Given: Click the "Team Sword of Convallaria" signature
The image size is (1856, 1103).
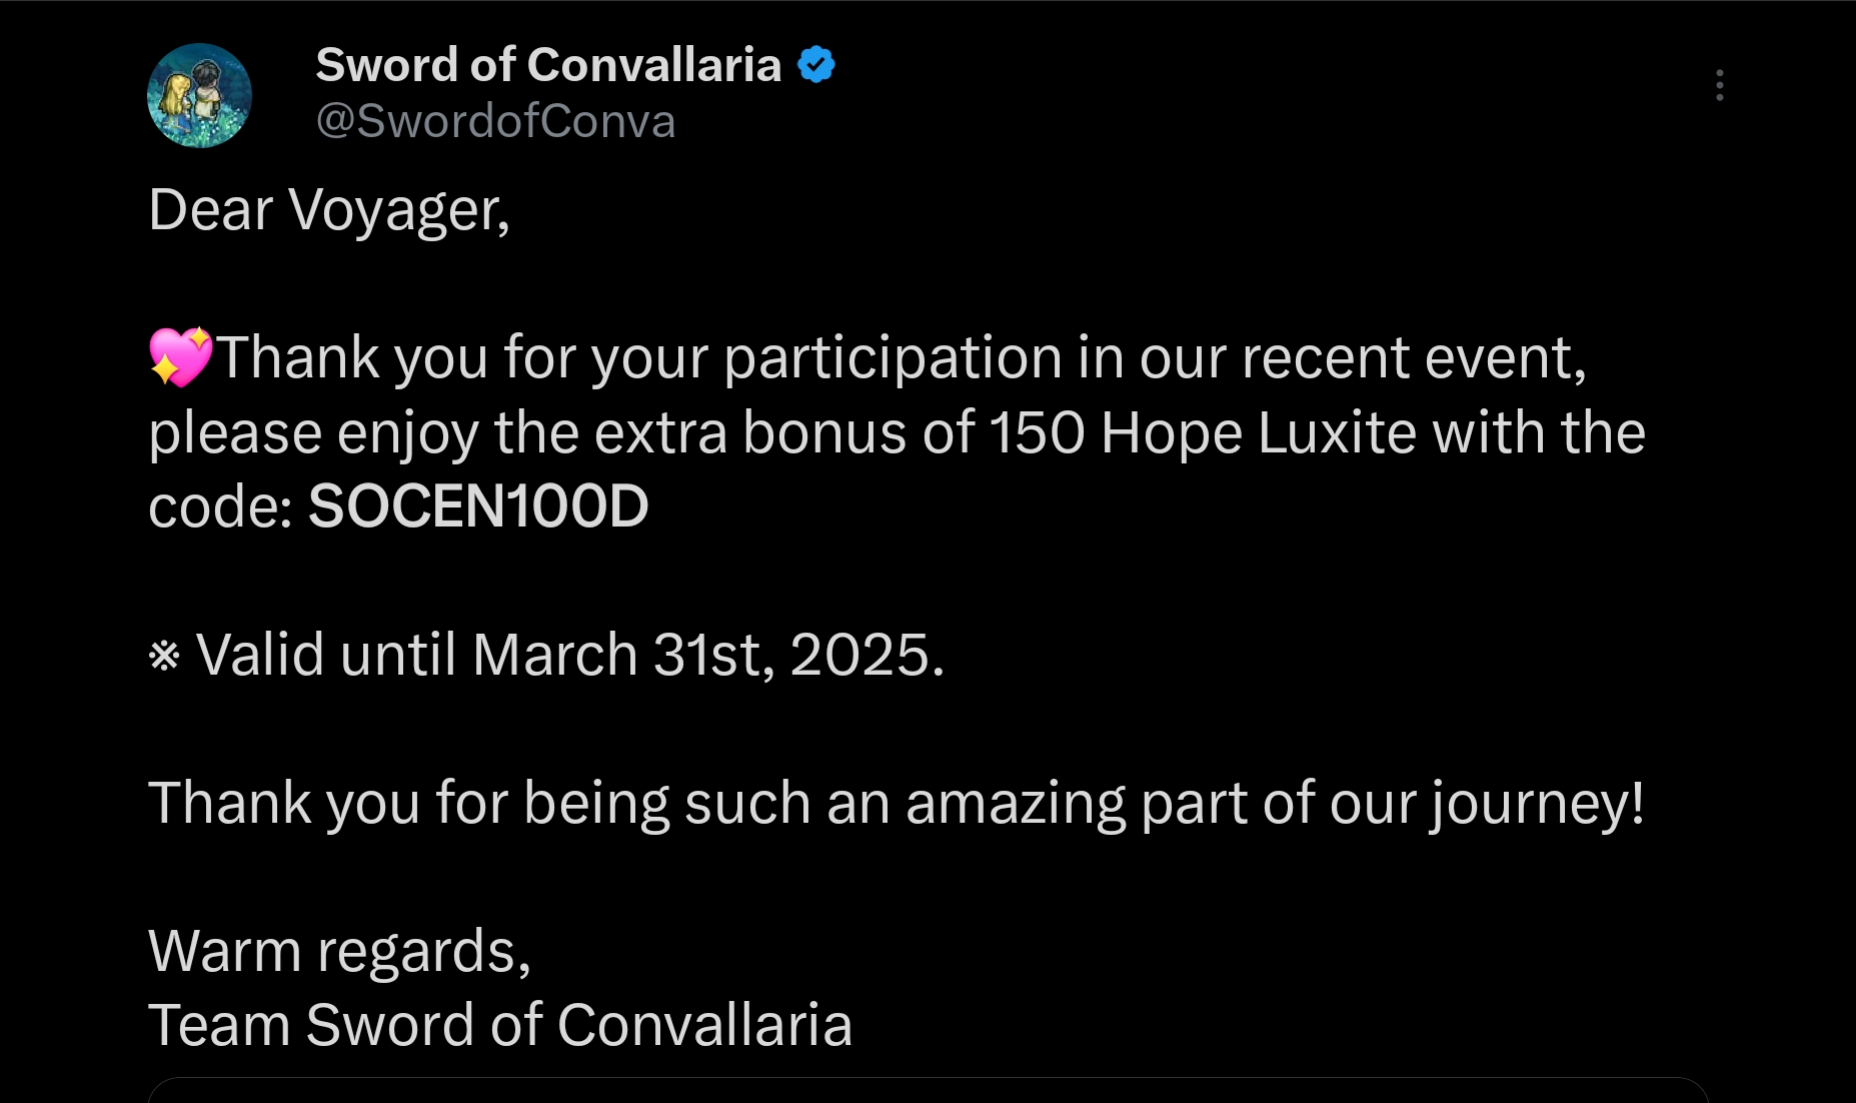Looking at the screenshot, I should [x=500, y=1025].
